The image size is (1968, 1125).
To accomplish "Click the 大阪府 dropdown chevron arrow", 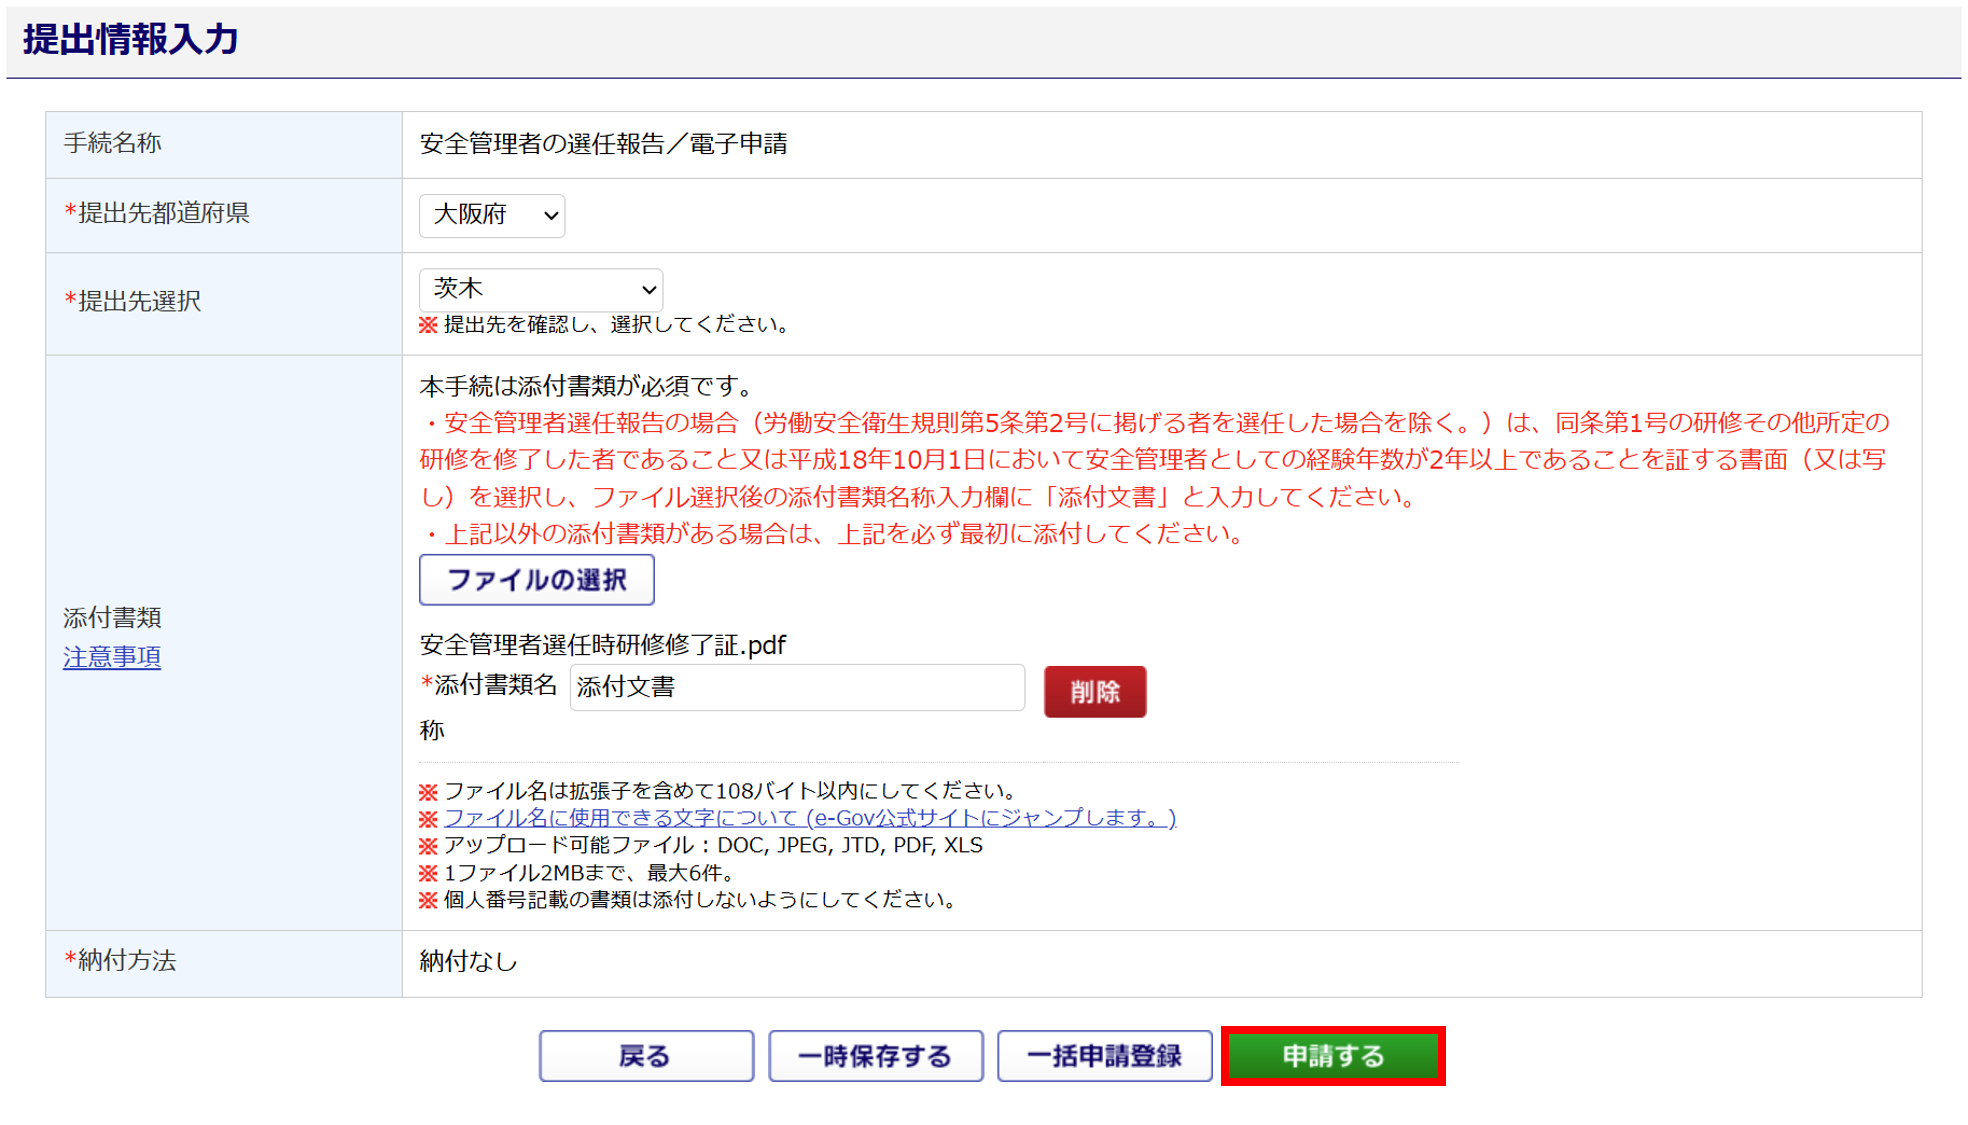I will tap(550, 215).
